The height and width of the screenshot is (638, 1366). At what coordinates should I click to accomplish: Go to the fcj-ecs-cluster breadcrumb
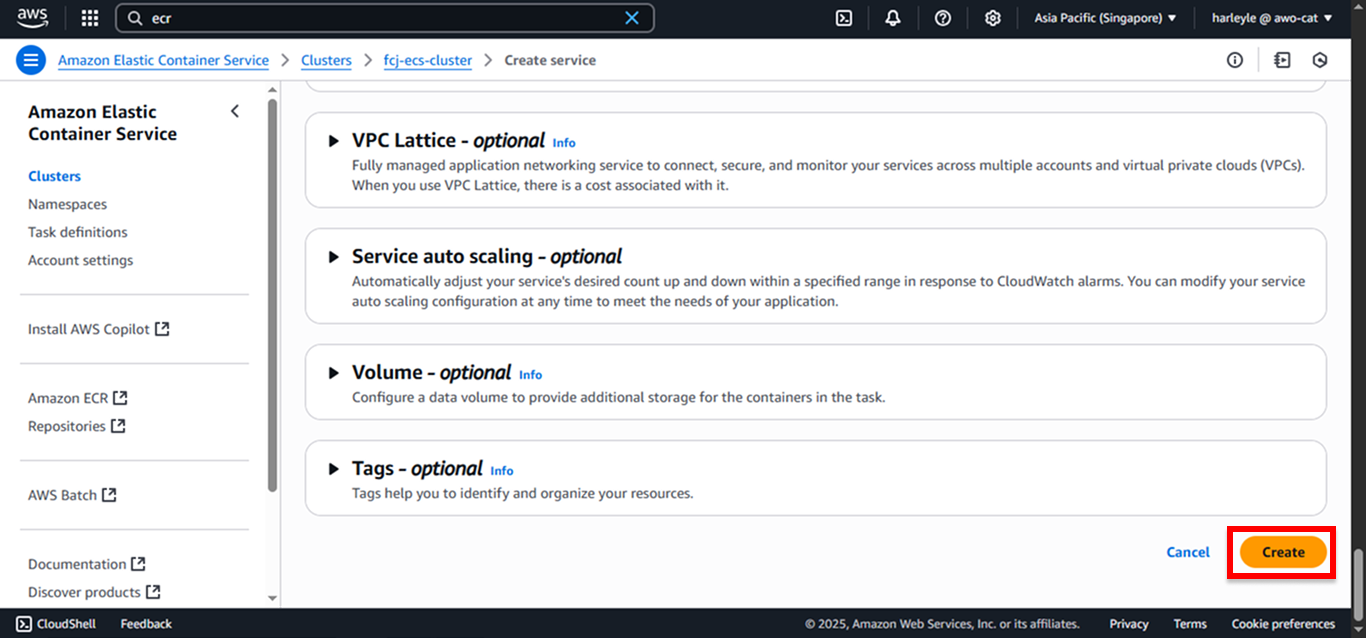428,60
